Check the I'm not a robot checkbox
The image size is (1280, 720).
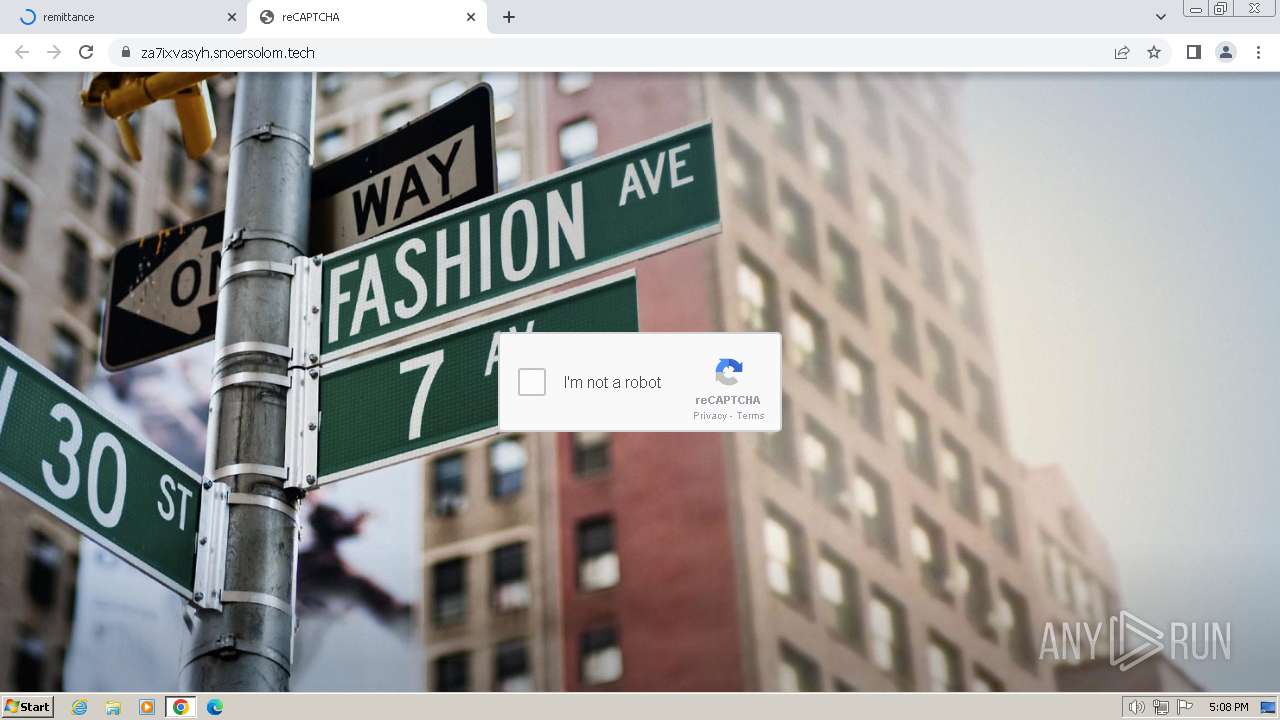pyautogui.click(x=532, y=382)
